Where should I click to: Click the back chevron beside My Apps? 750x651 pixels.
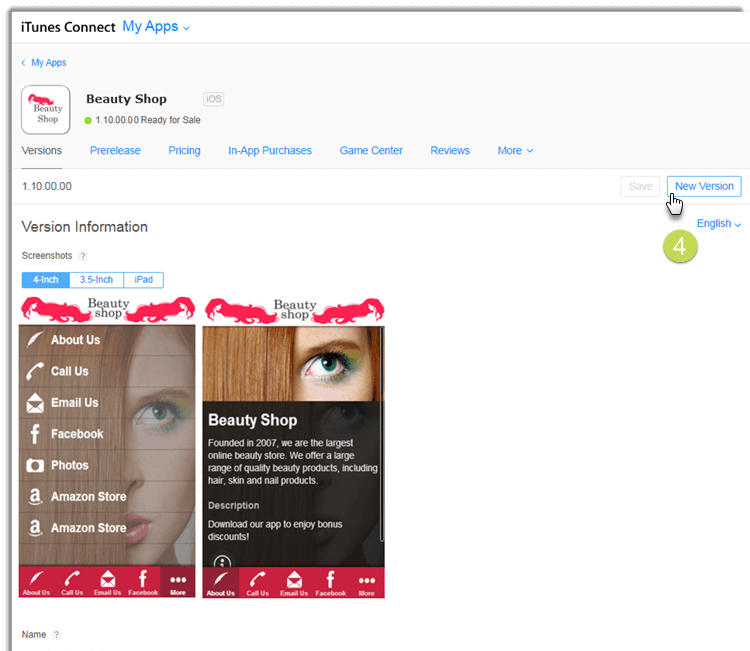point(24,63)
